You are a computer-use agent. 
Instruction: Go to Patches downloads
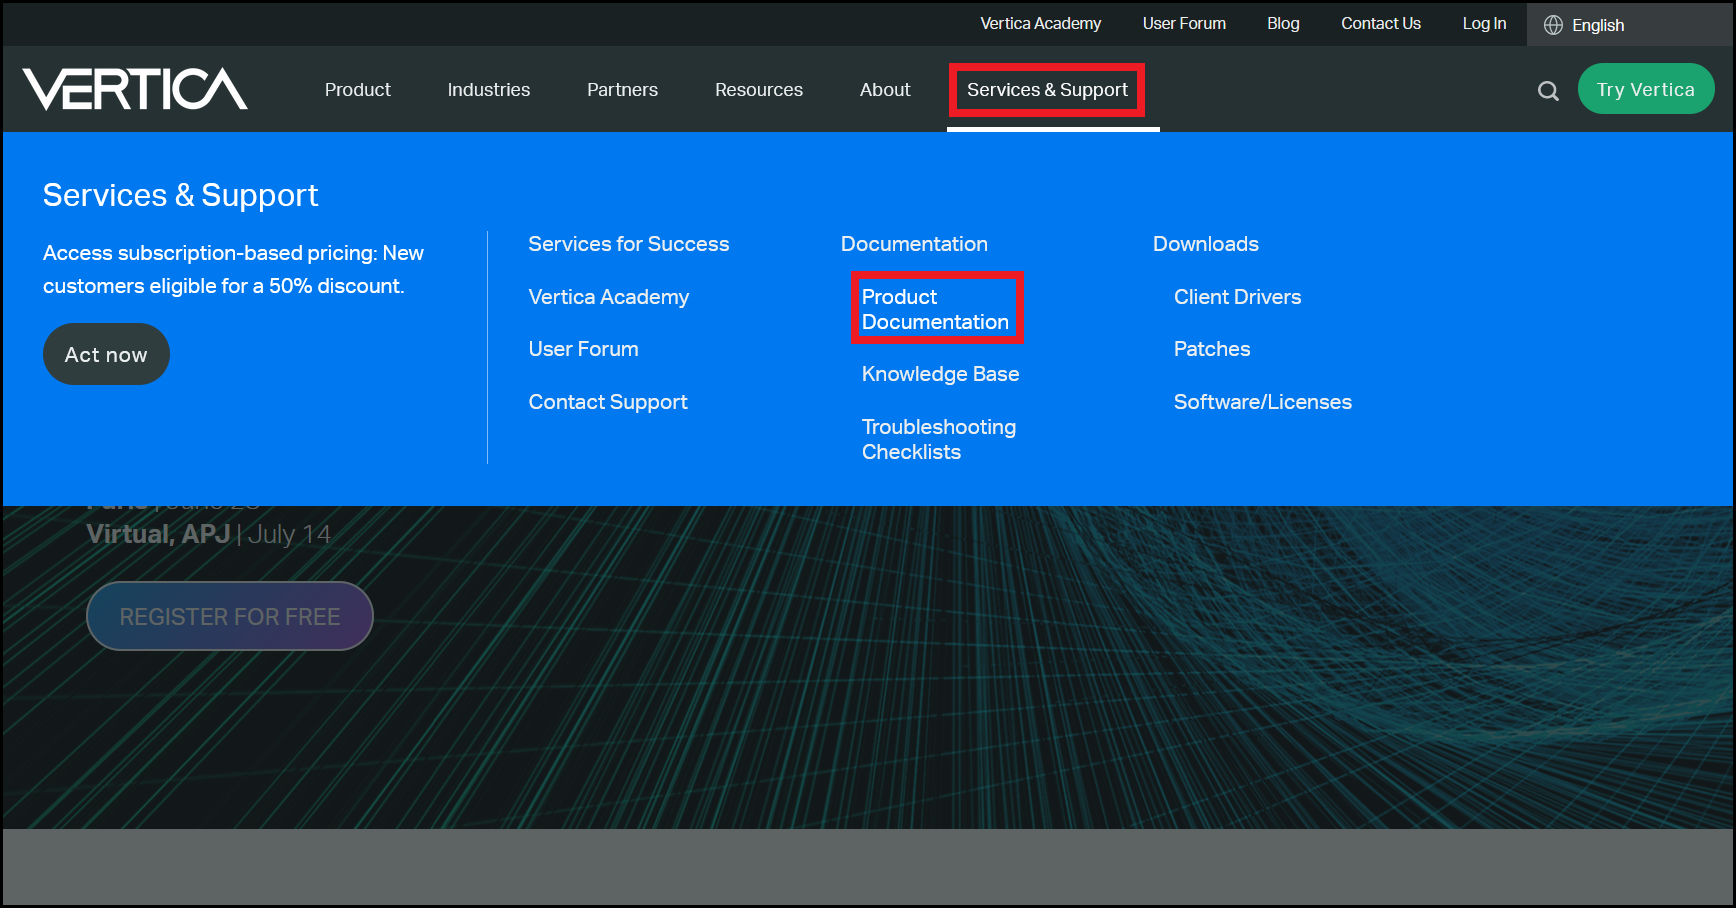tap(1212, 349)
